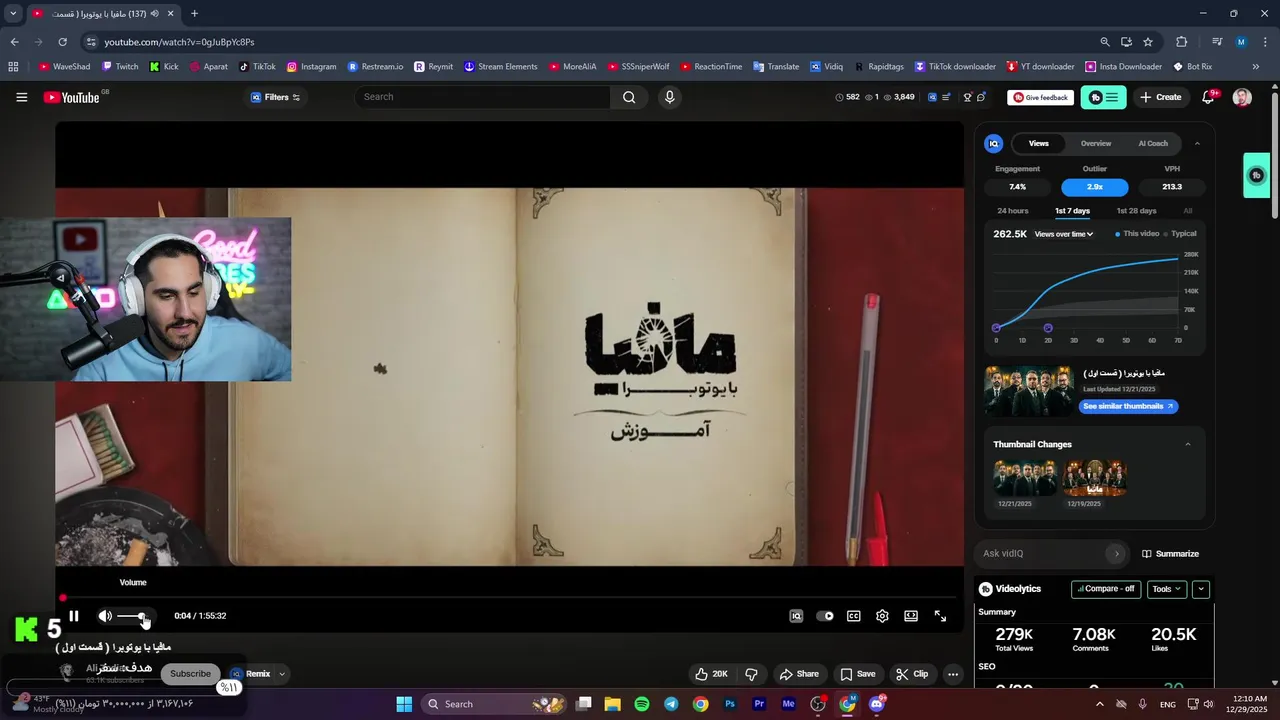Switch to the Overview tab
The width and height of the screenshot is (1280, 720).
(x=1096, y=143)
